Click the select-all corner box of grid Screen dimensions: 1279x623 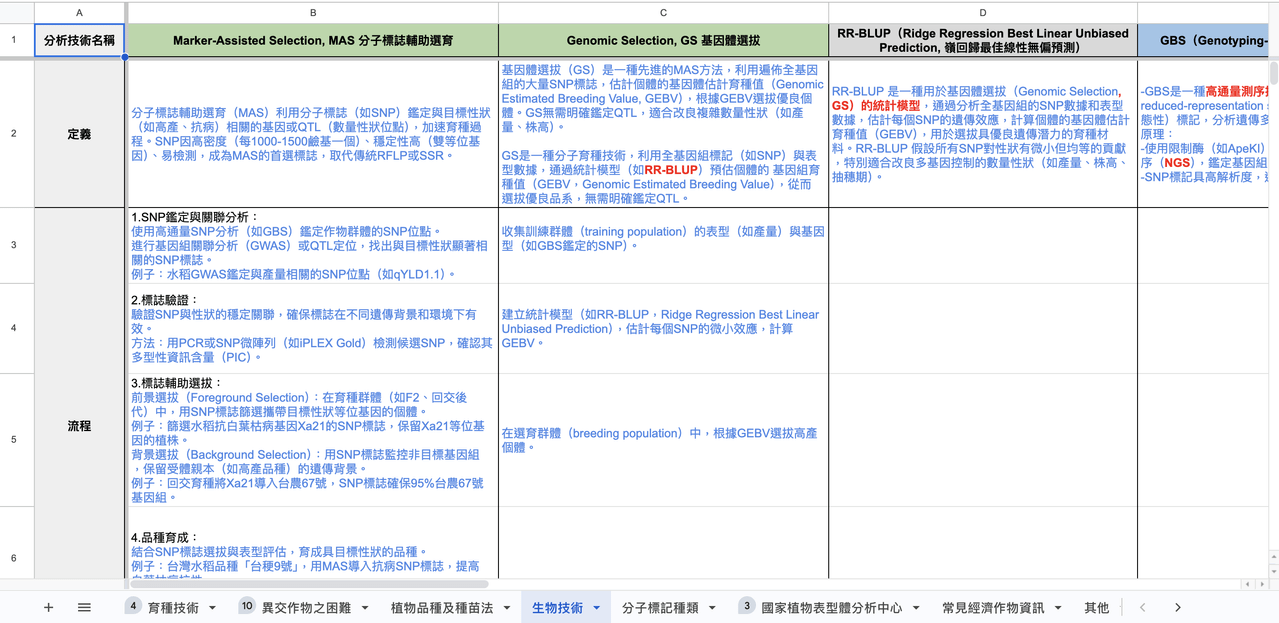pyautogui.click(x=17, y=12)
